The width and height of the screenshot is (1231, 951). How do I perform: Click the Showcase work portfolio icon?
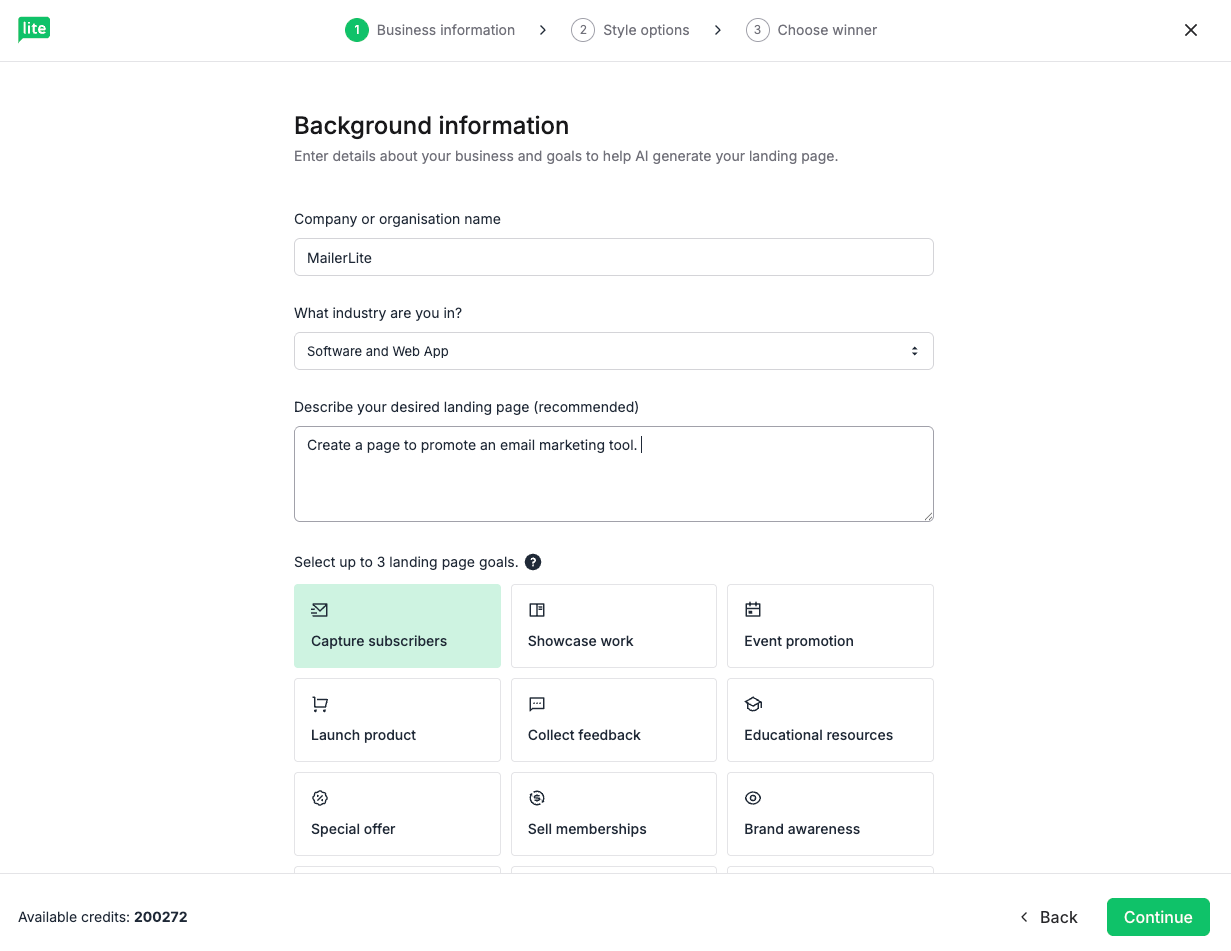(x=536, y=610)
